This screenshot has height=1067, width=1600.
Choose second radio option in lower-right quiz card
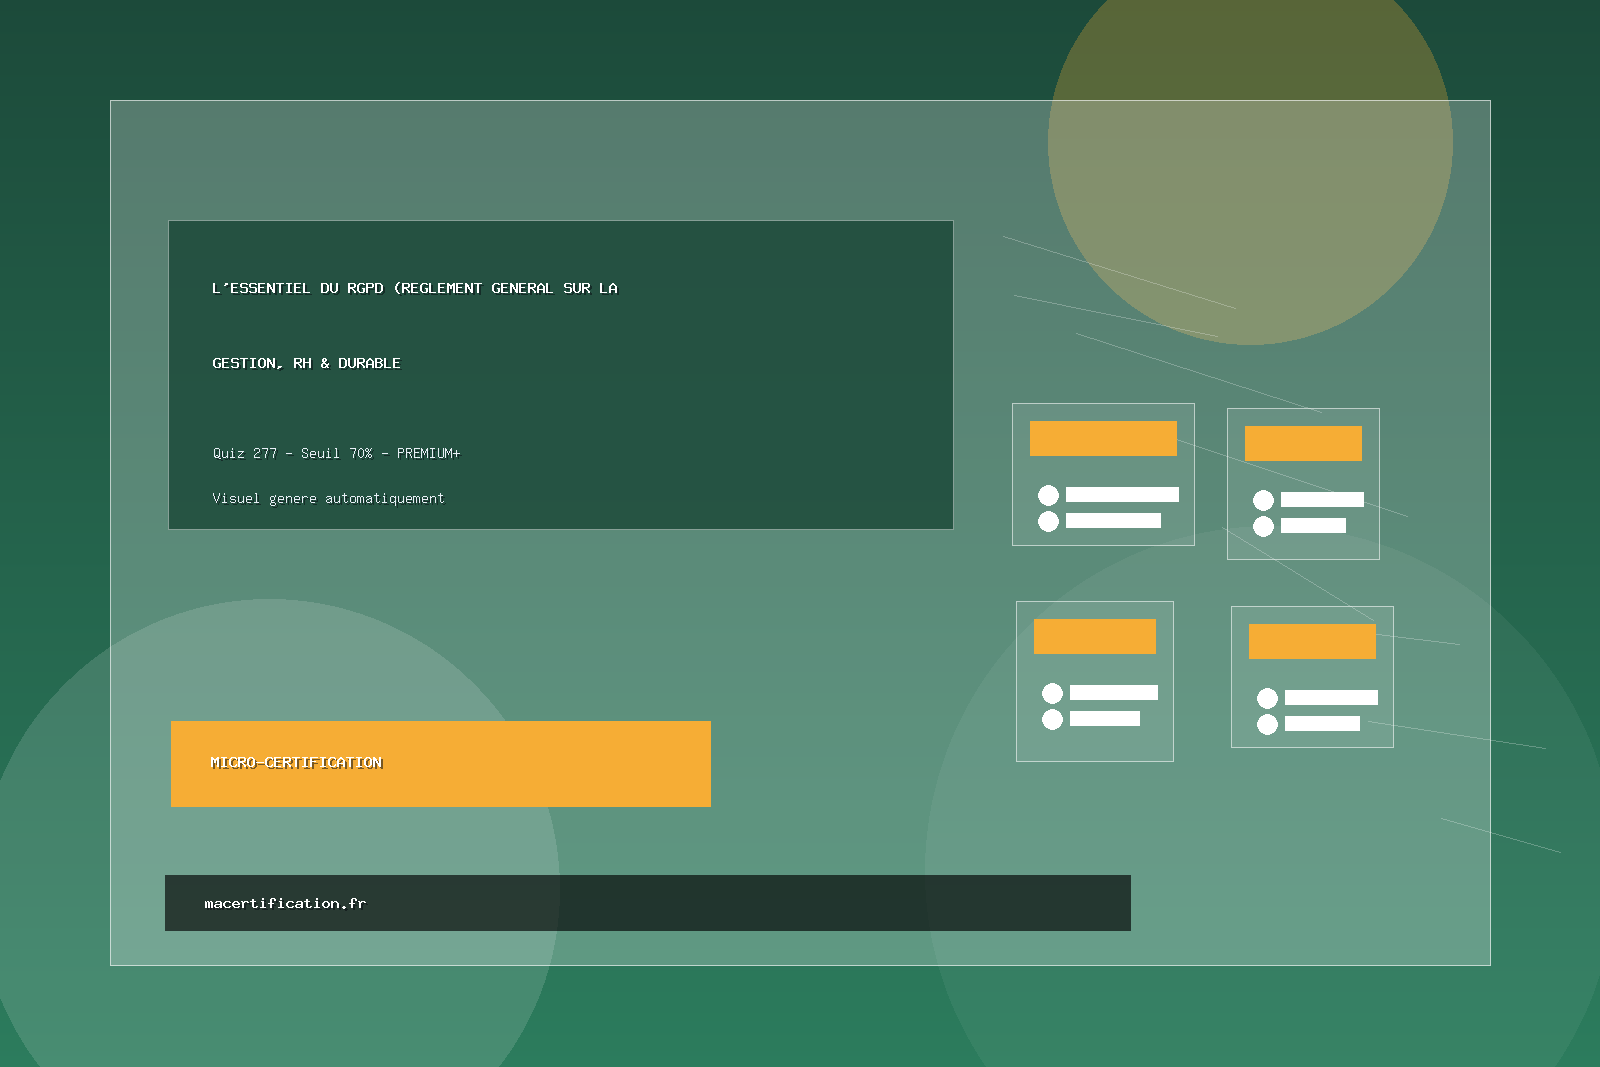pyautogui.click(x=1267, y=724)
